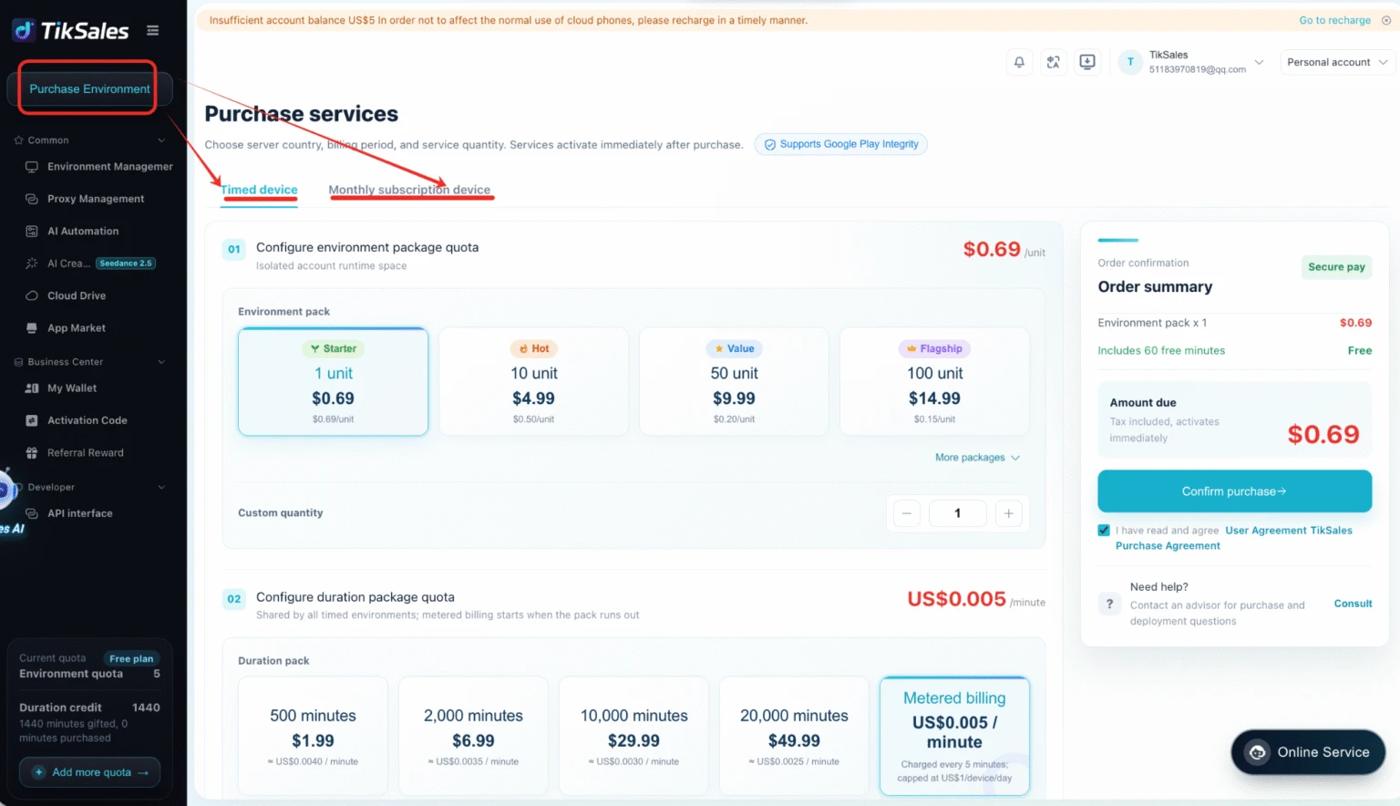Open the Seedance 2.5 AI creation item
The image size is (1400, 806).
(x=91, y=264)
